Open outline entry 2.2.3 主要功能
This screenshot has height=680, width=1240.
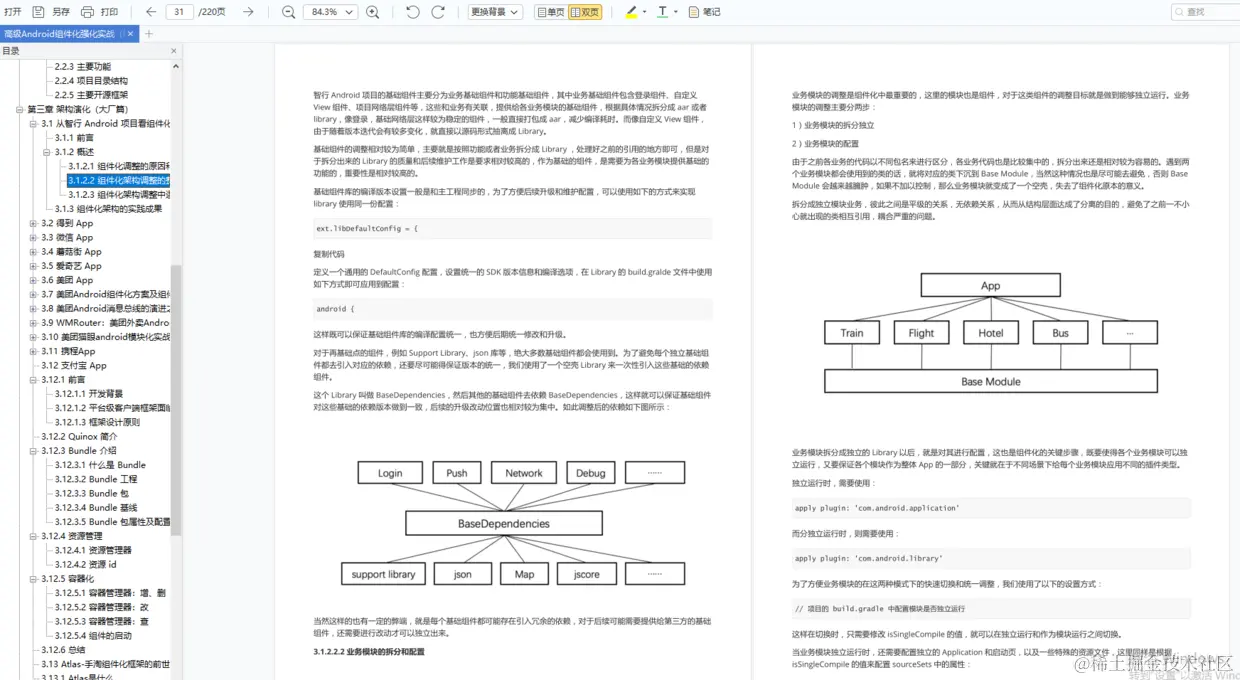click(x=82, y=67)
